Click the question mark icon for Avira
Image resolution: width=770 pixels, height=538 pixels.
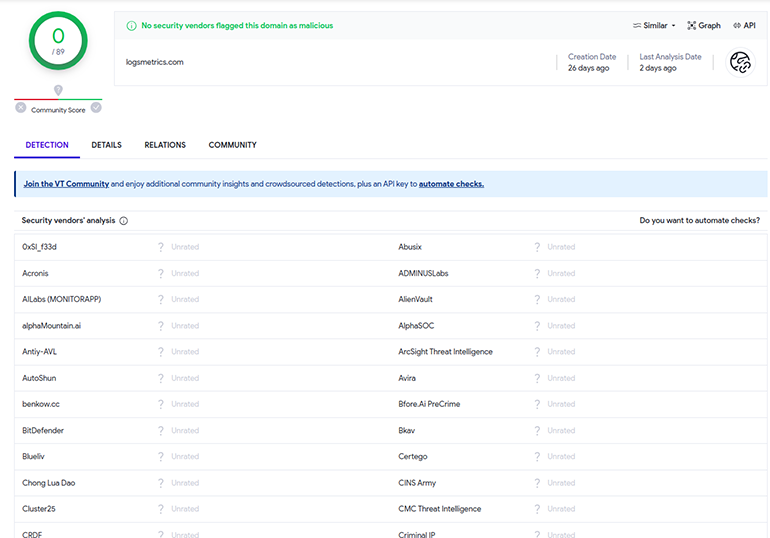click(537, 378)
